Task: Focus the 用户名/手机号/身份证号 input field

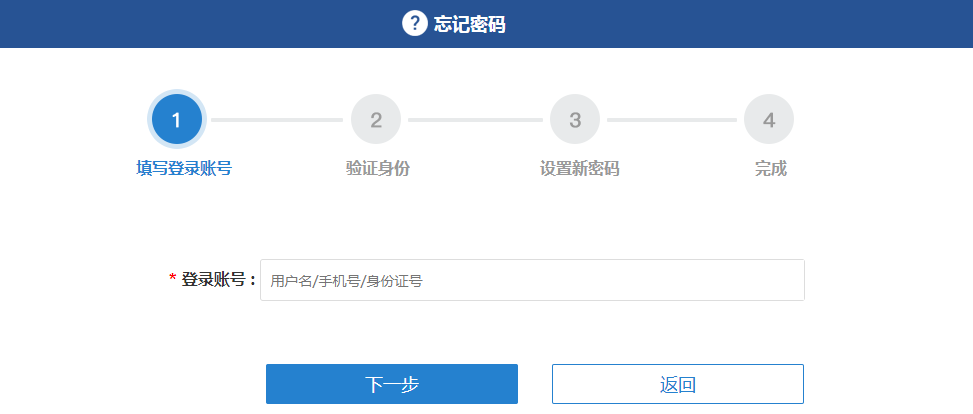Action: [x=532, y=280]
